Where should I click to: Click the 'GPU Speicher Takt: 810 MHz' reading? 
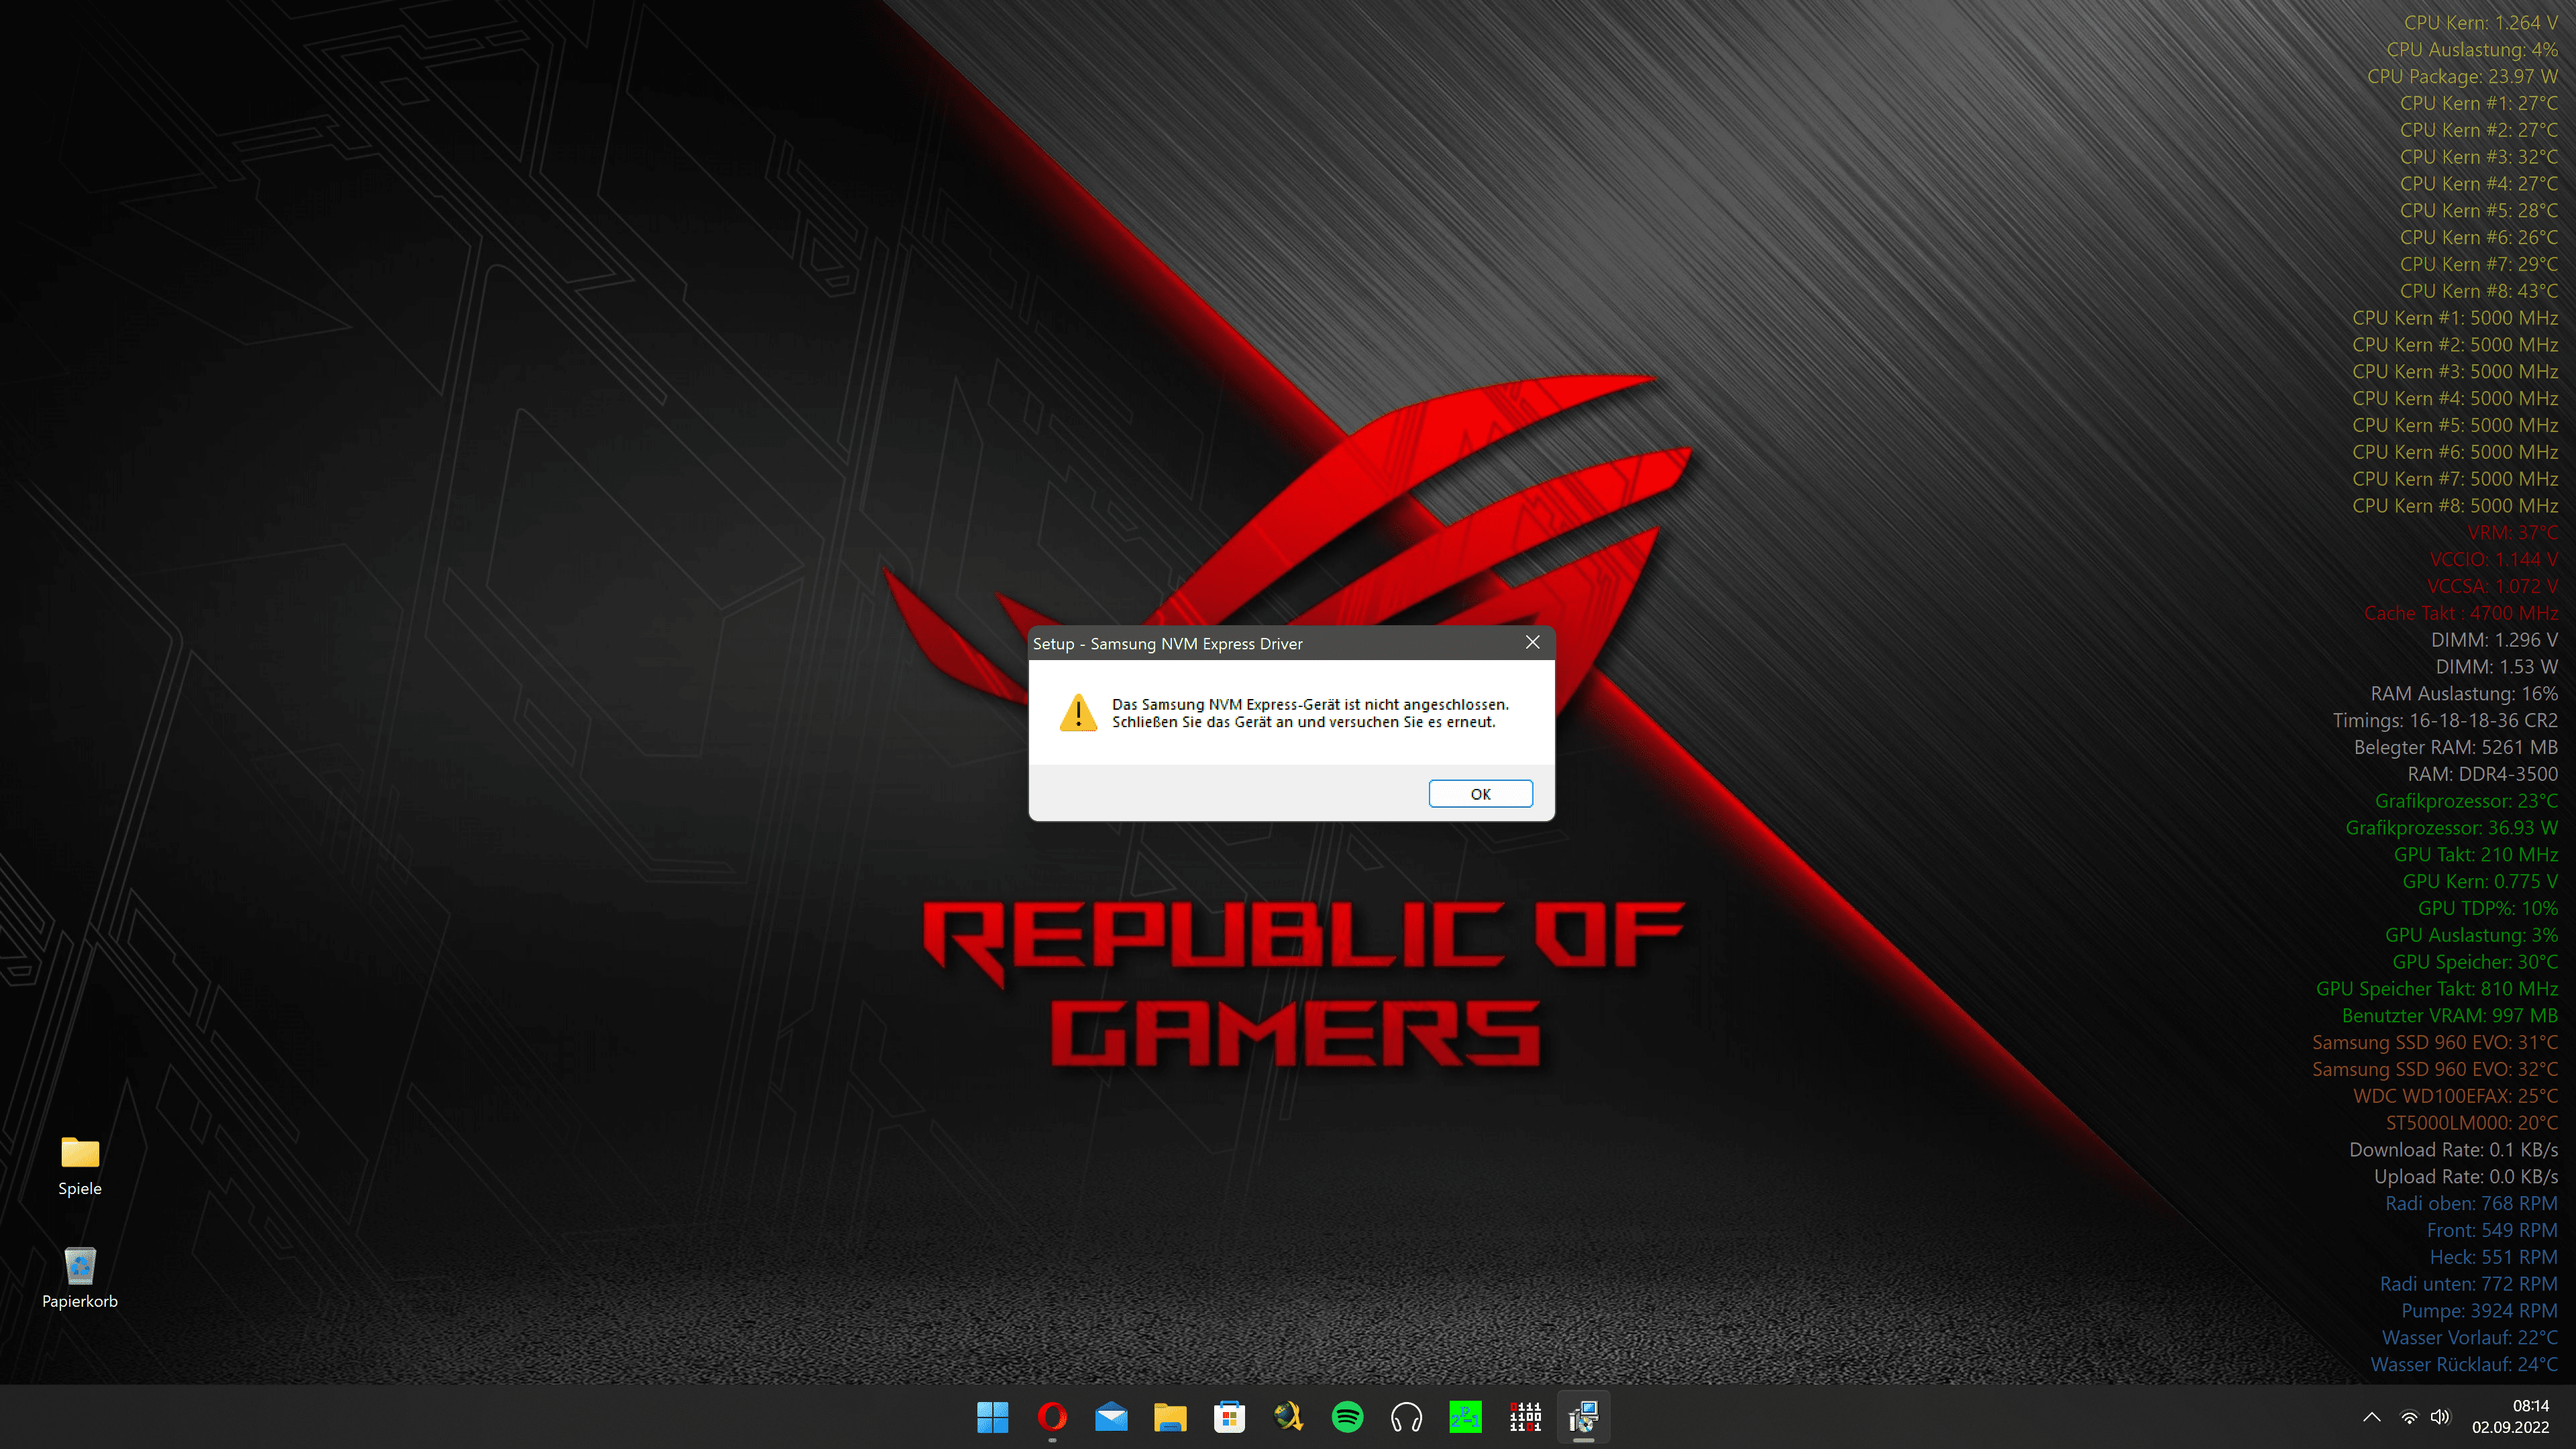point(2436,989)
